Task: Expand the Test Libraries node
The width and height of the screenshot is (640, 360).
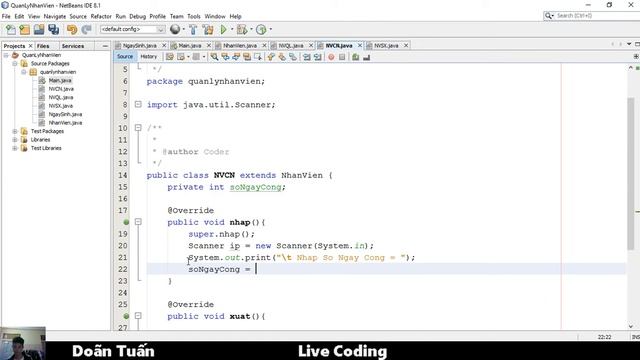Action: click(x=15, y=148)
